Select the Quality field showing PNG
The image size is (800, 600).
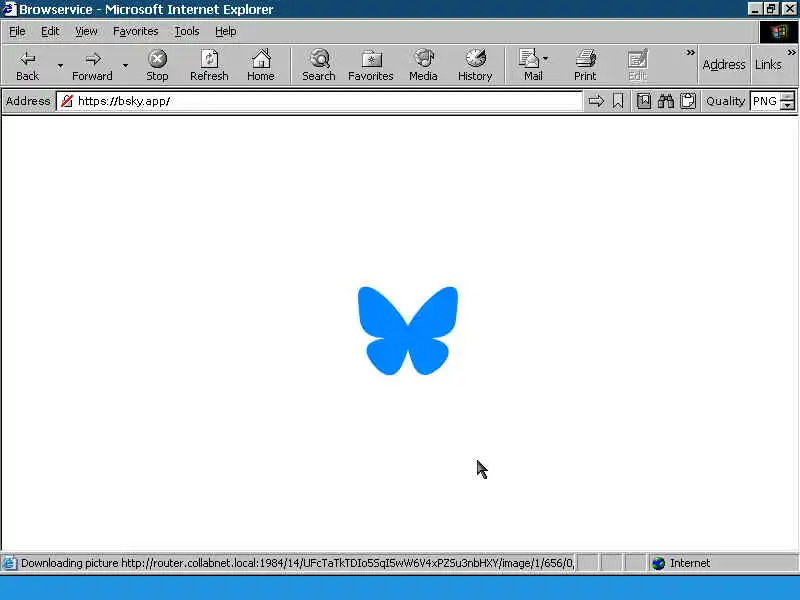pos(766,101)
